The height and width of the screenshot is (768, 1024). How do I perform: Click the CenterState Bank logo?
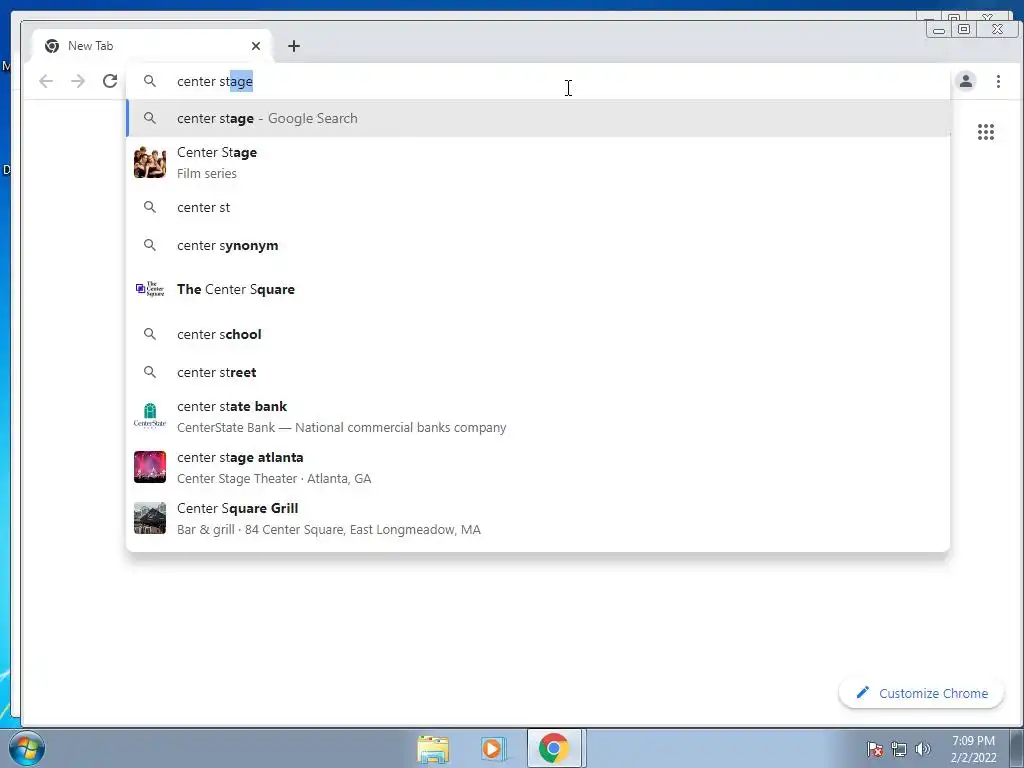click(x=150, y=416)
